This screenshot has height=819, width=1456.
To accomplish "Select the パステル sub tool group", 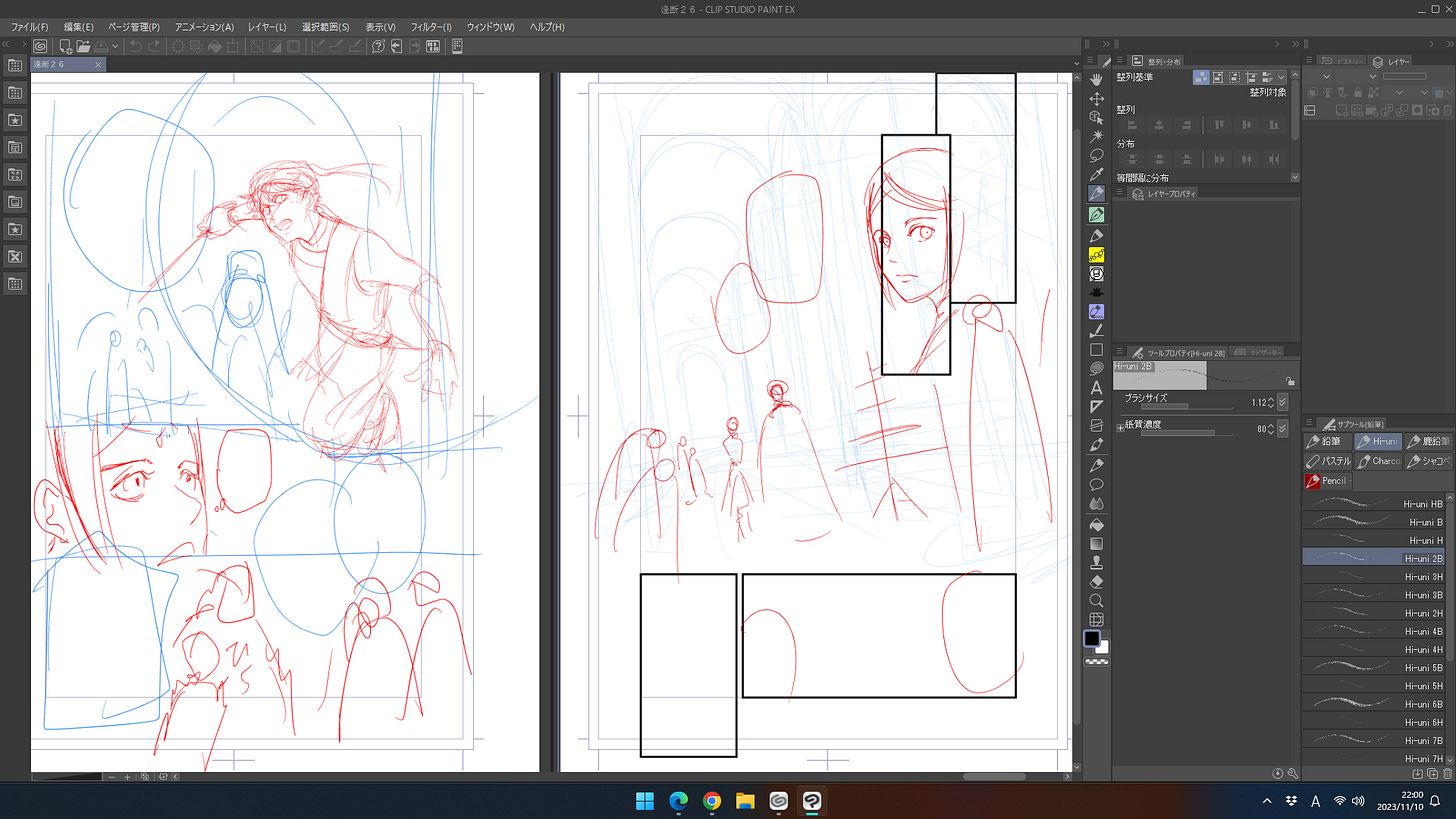I will tap(1327, 461).
